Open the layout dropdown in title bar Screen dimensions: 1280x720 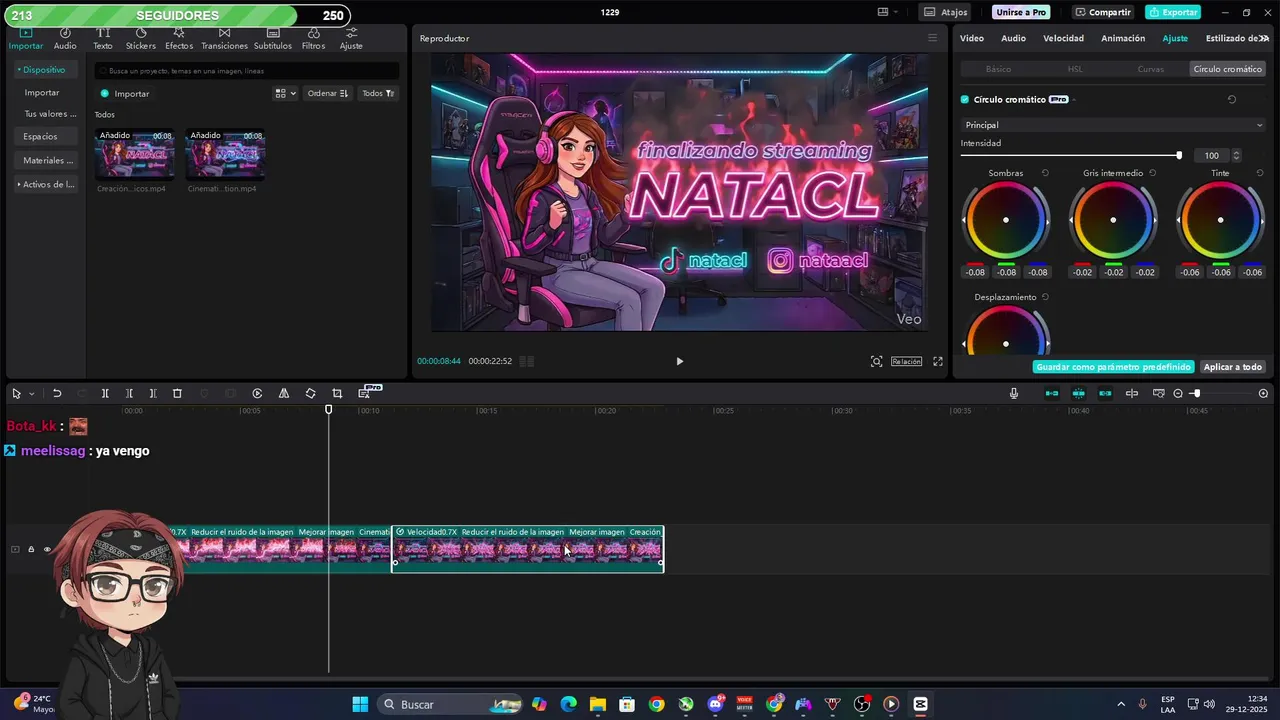tap(888, 12)
